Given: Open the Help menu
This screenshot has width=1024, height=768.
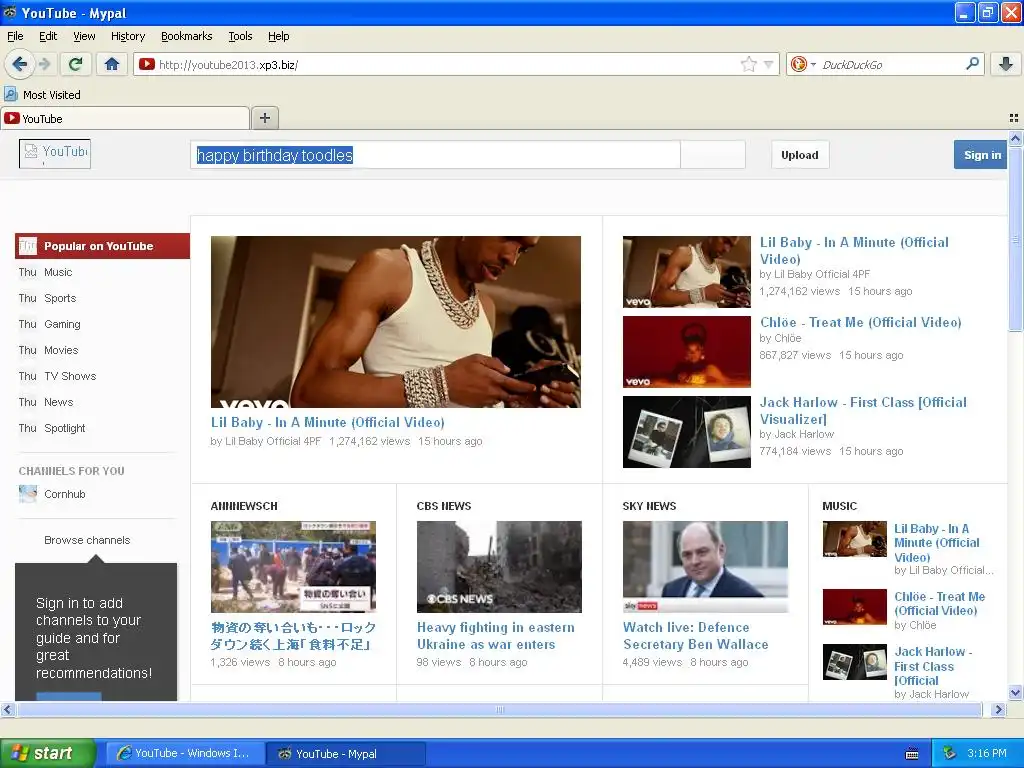Looking at the screenshot, I should point(279,36).
